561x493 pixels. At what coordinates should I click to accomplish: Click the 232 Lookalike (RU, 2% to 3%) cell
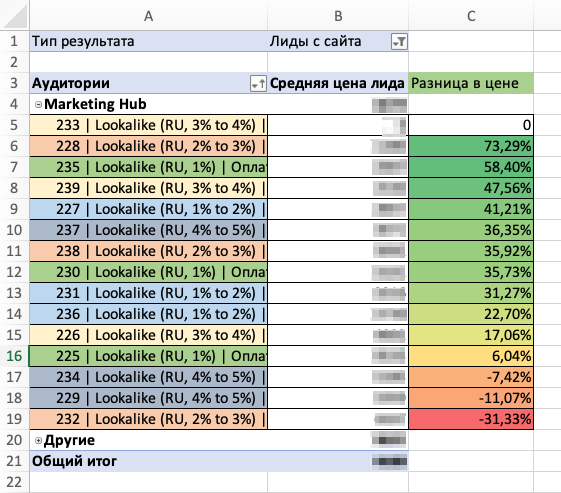pyautogui.click(x=148, y=419)
